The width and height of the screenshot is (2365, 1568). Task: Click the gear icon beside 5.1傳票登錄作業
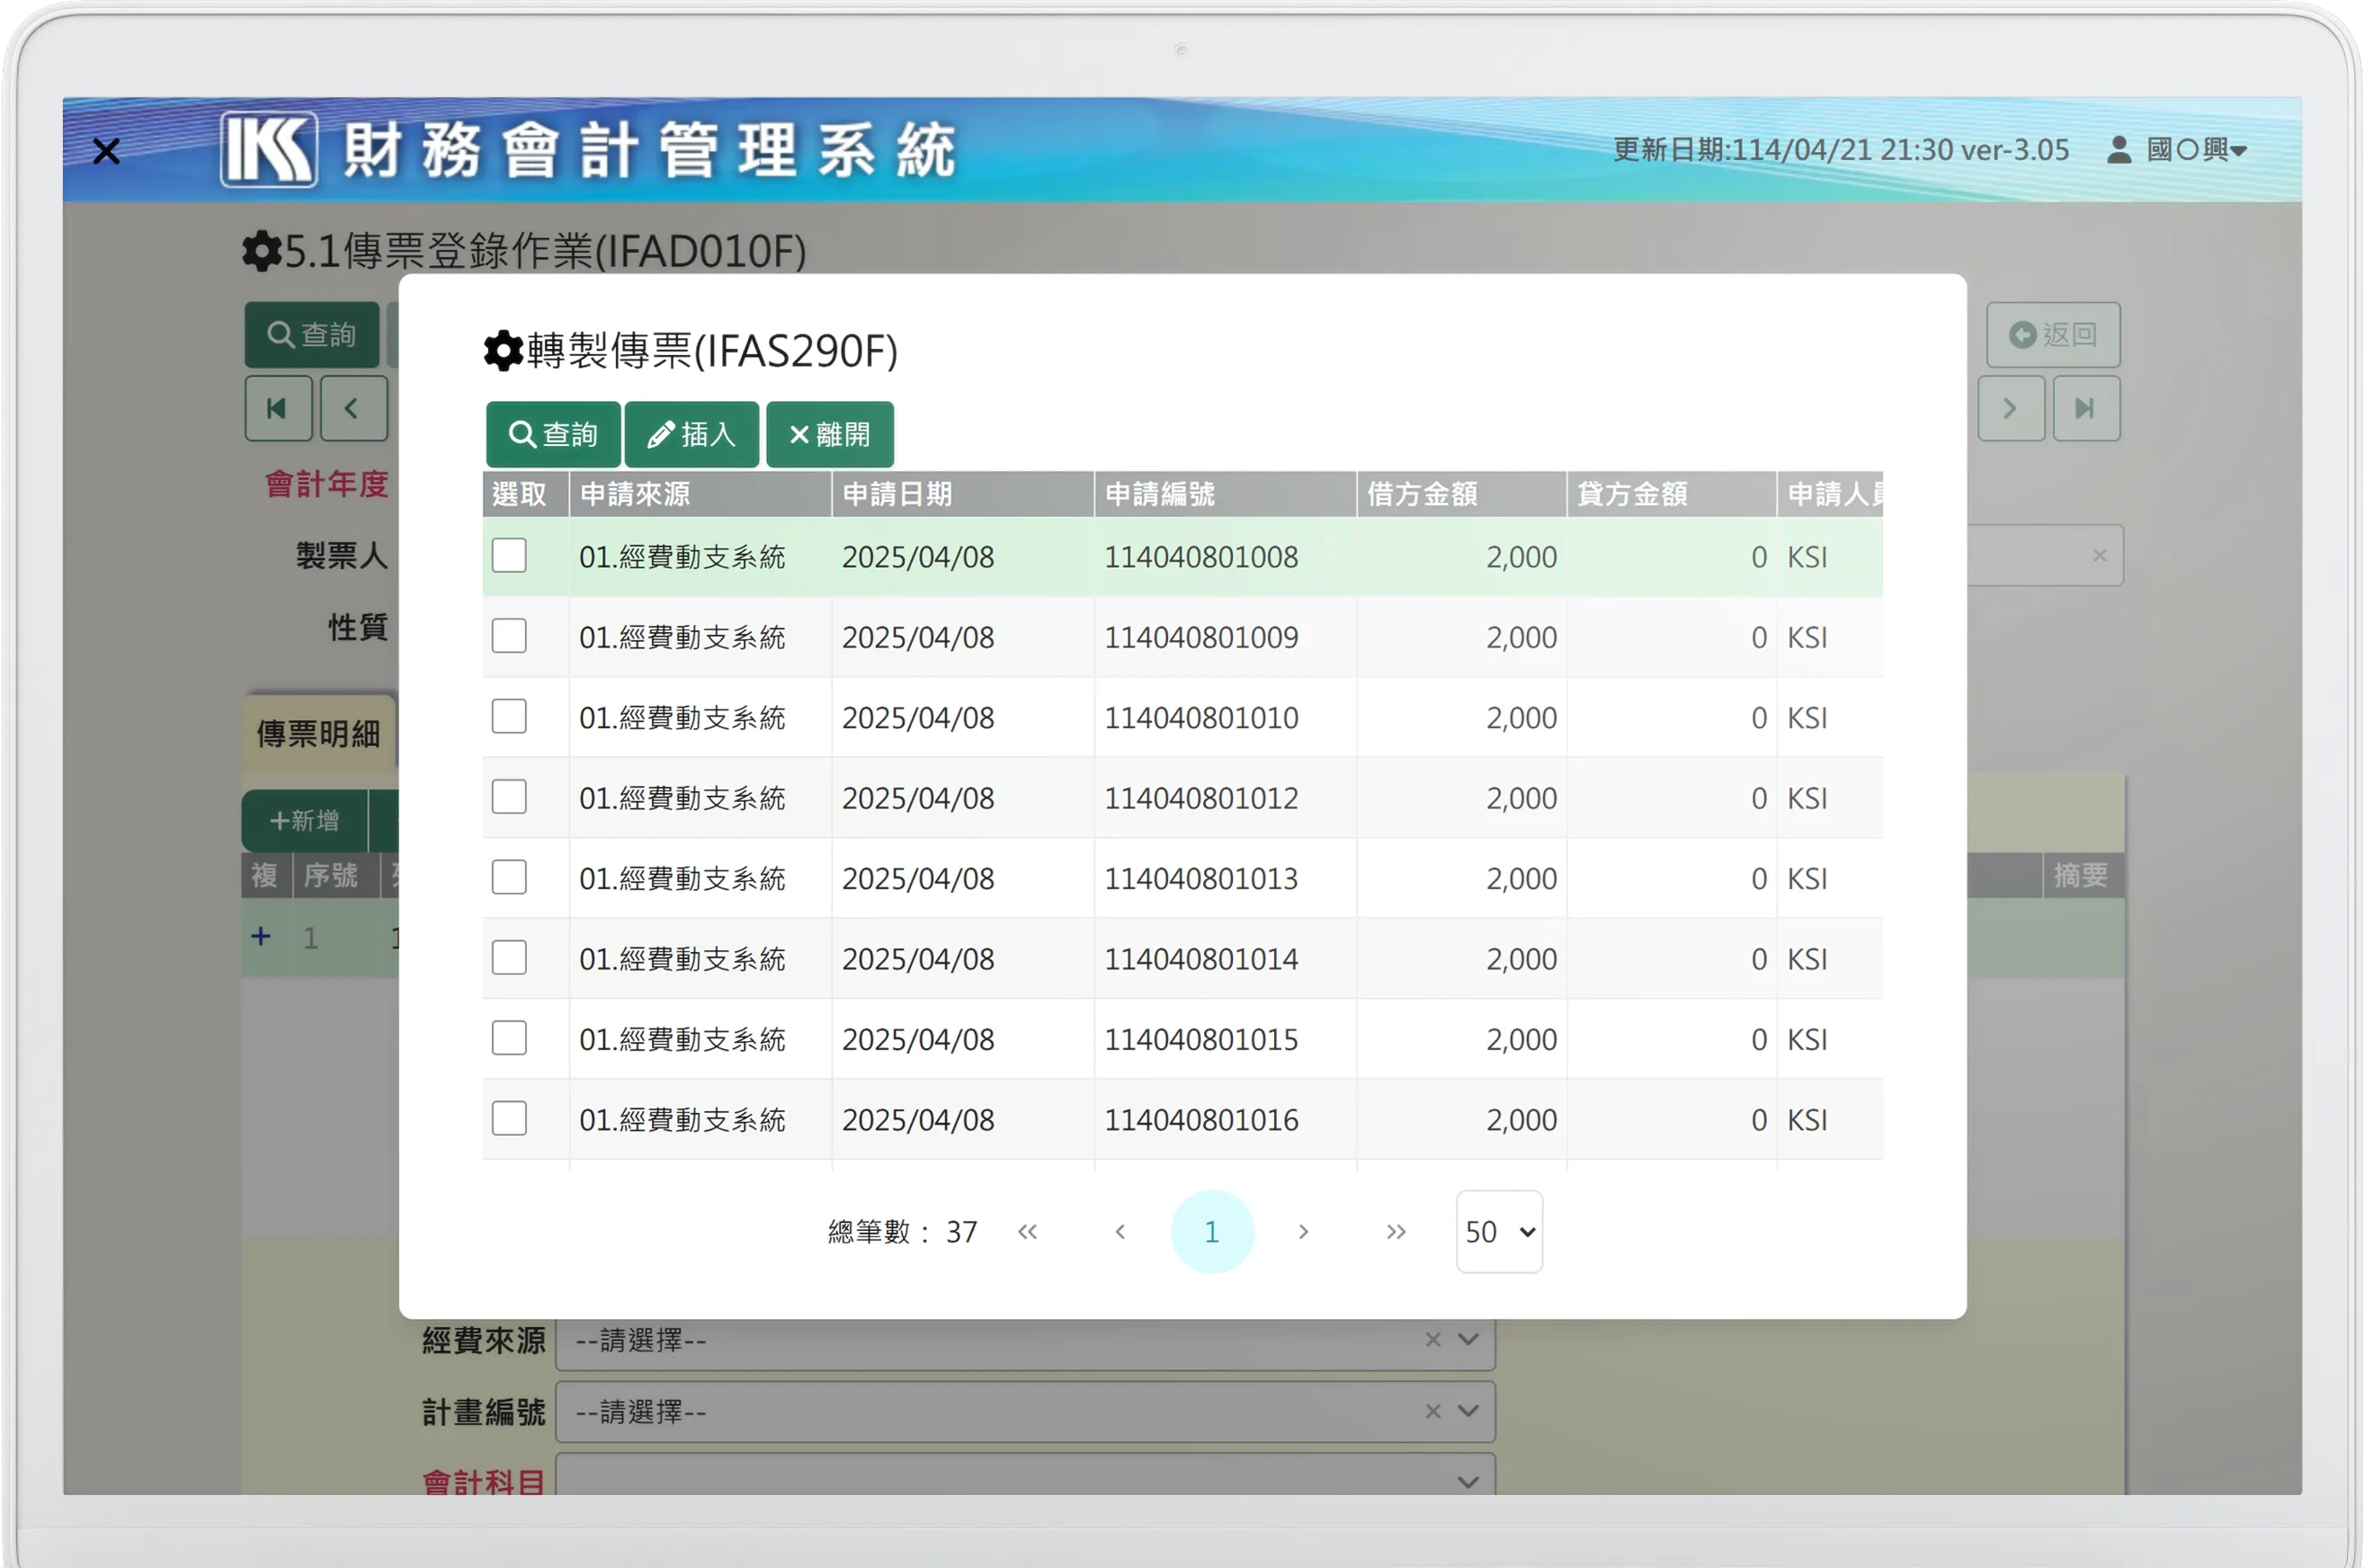pos(262,251)
